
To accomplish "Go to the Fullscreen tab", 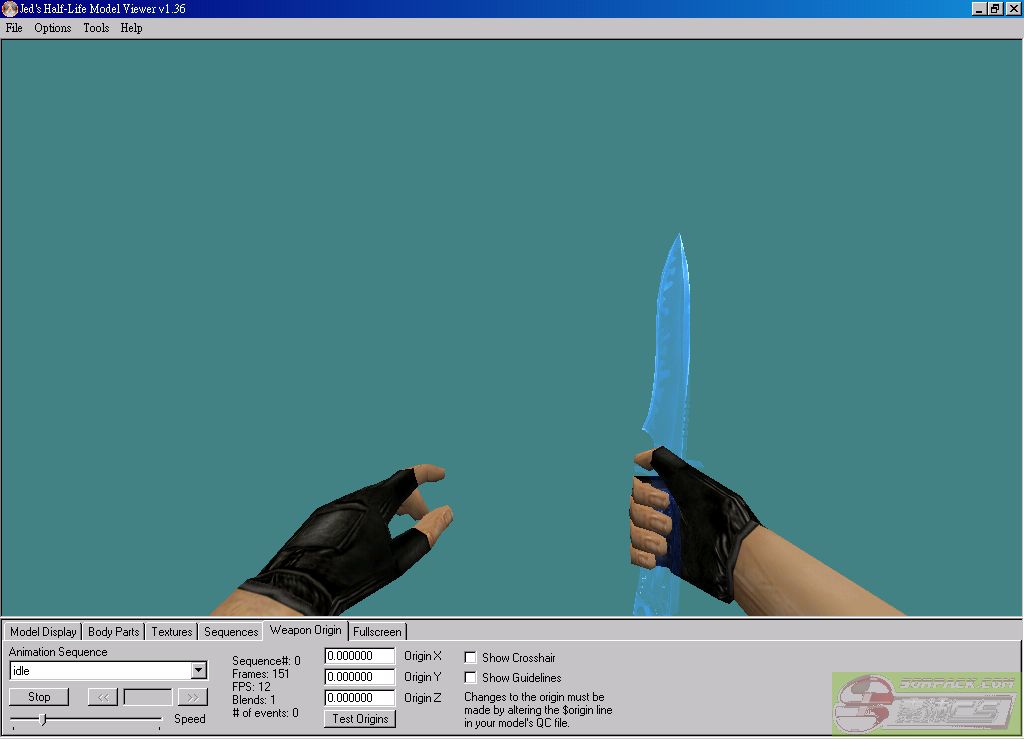I will (377, 632).
